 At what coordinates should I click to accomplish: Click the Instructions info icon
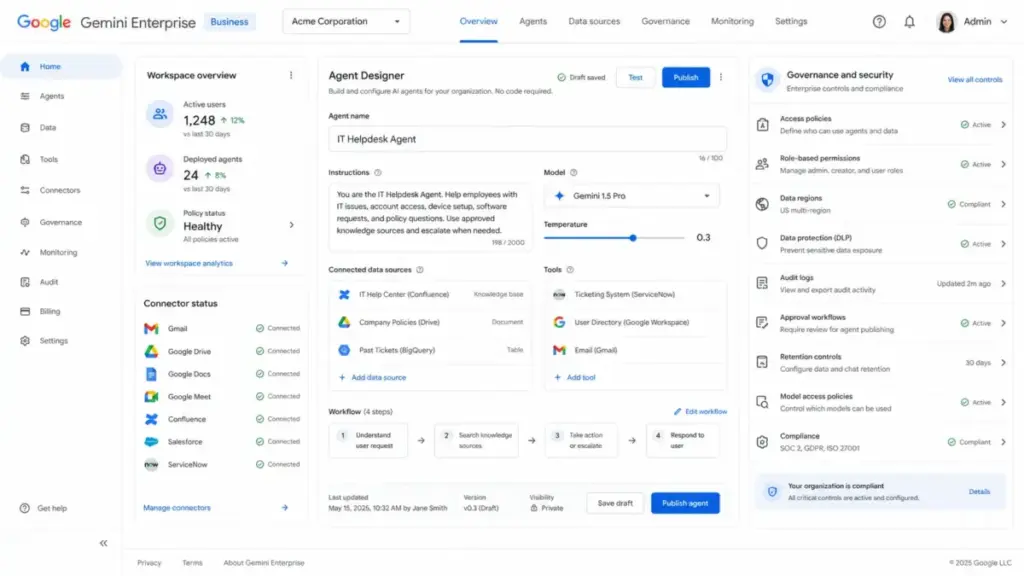coord(377,172)
